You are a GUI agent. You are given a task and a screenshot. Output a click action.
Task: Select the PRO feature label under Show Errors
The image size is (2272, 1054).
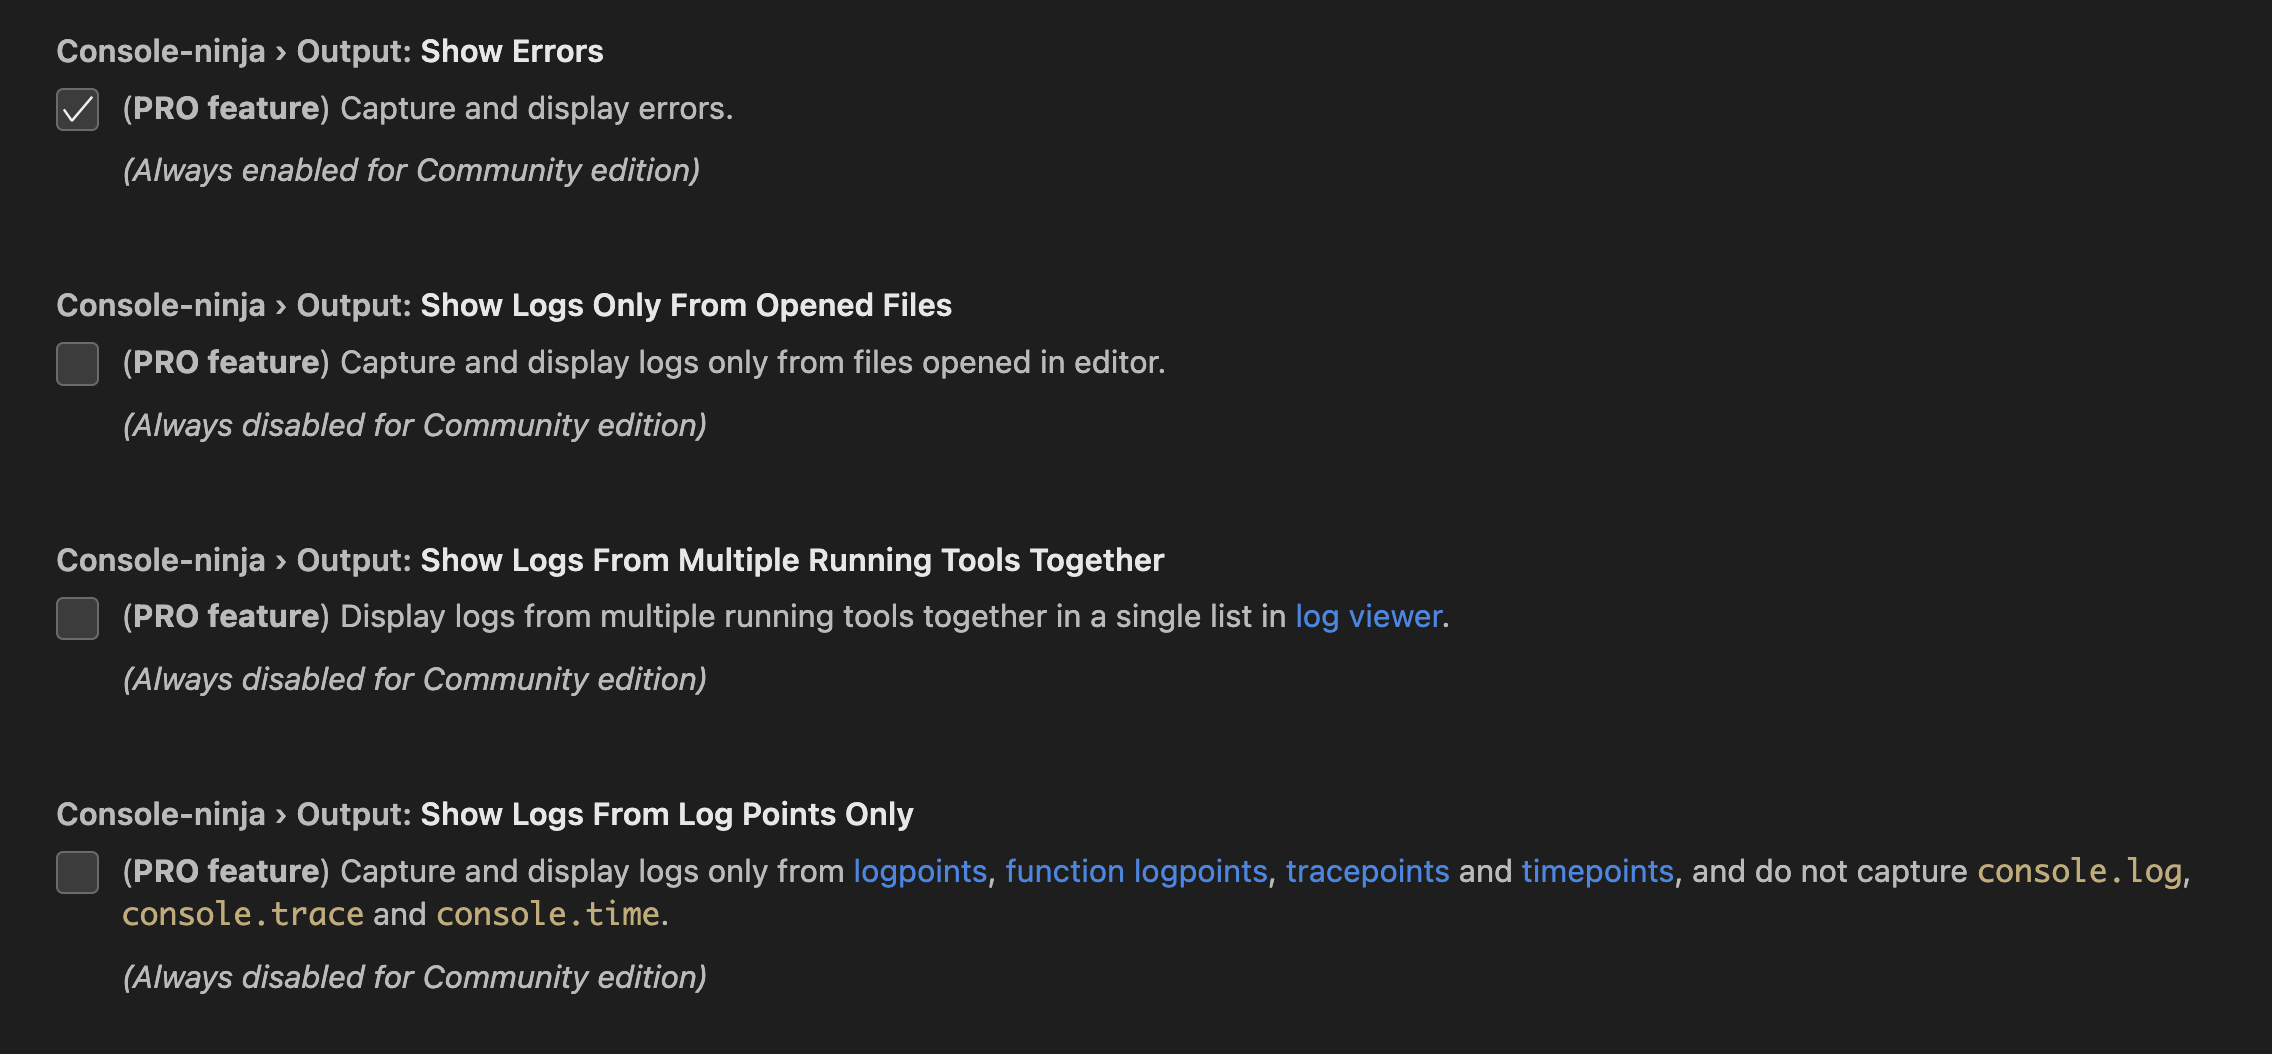(222, 108)
